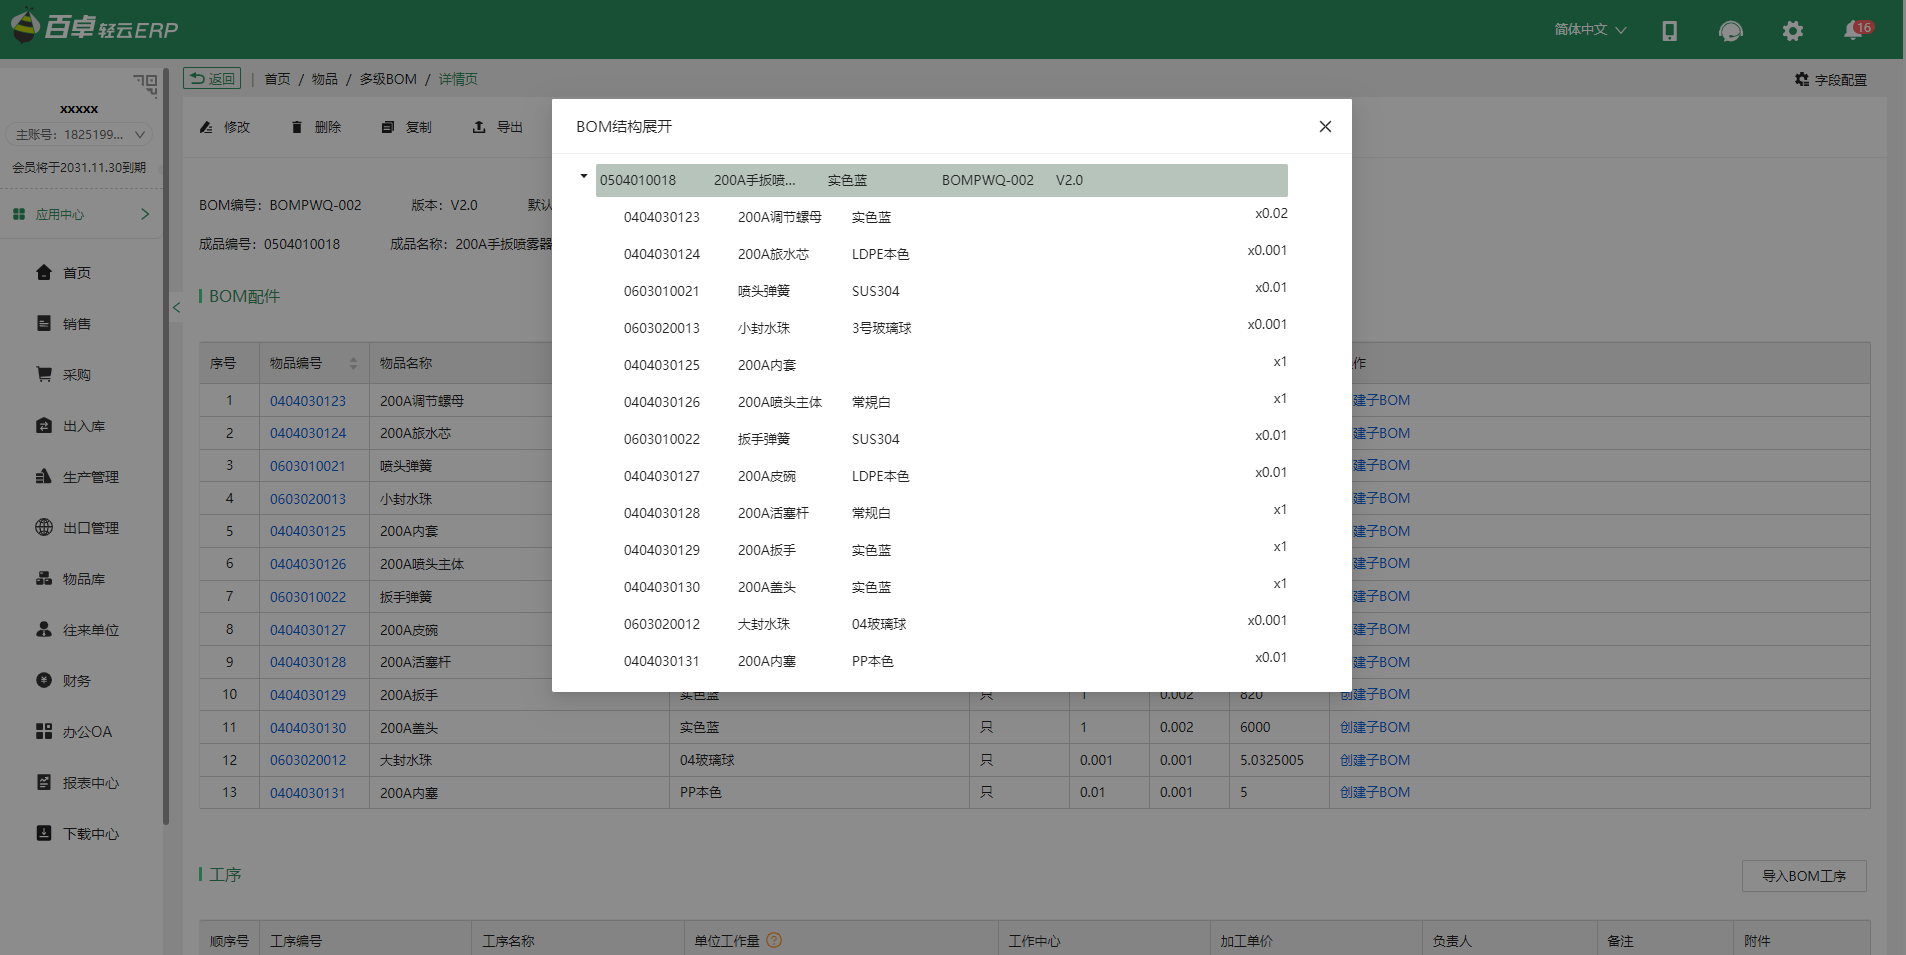The image size is (1906, 955).
Task: Click the 下载中心 download icon
Action: [44, 833]
